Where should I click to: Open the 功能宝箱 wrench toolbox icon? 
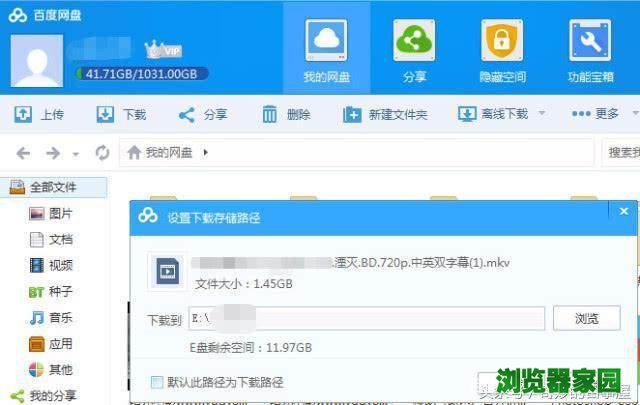tap(591, 49)
